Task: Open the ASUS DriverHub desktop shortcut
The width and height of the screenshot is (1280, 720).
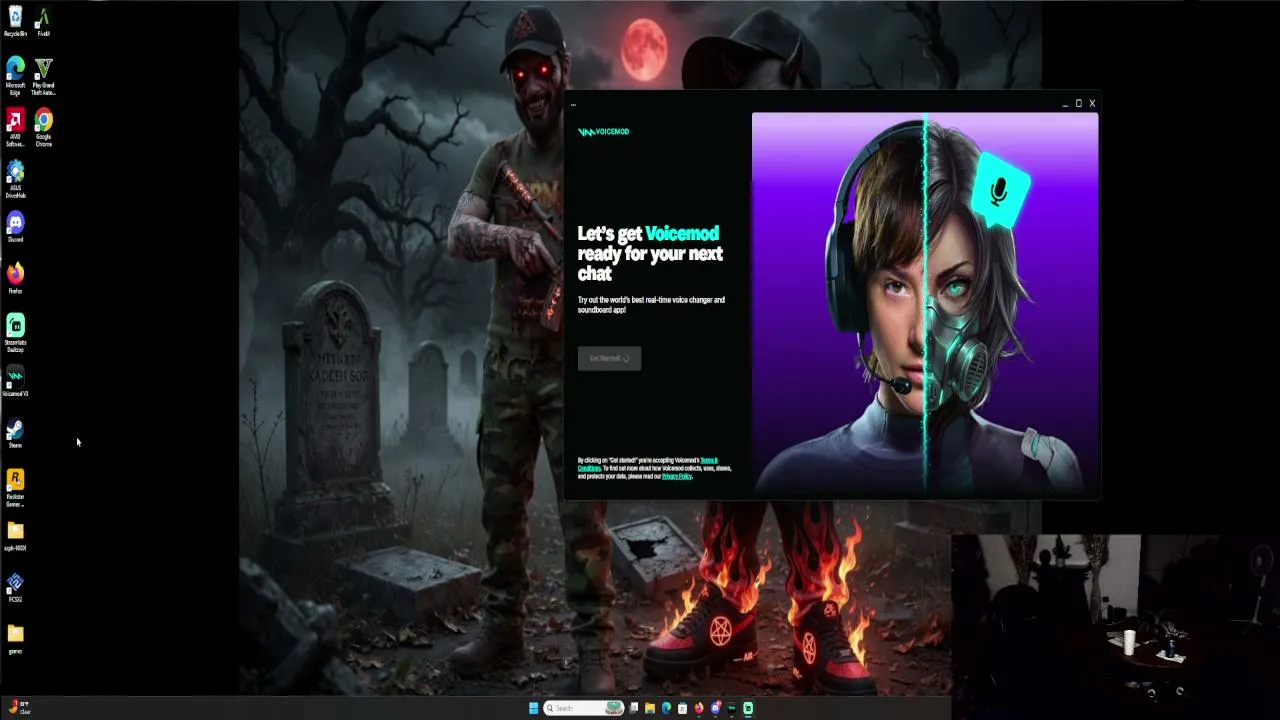Action: (15, 180)
